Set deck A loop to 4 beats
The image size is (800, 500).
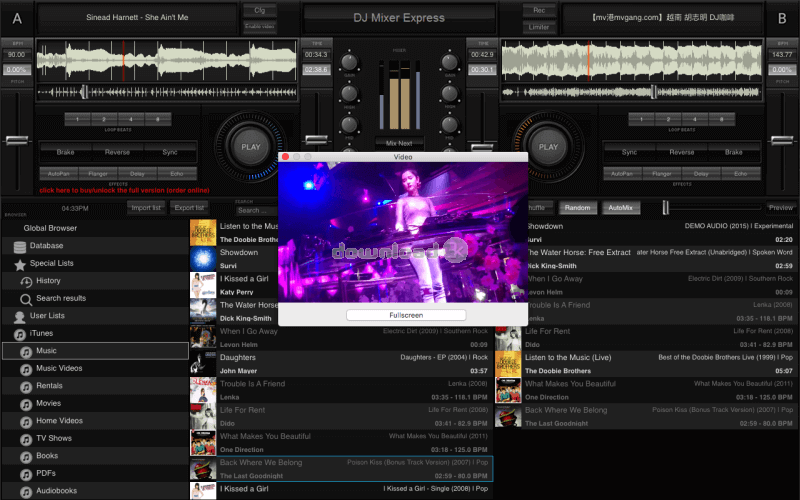coord(131,119)
